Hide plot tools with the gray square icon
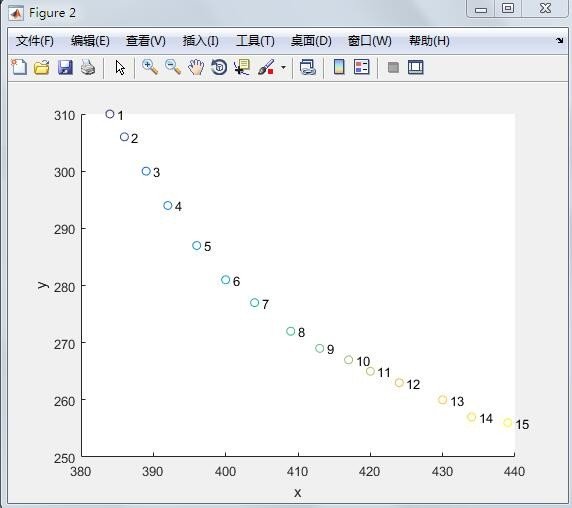This screenshot has height=508, width=572. pos(393,67)
